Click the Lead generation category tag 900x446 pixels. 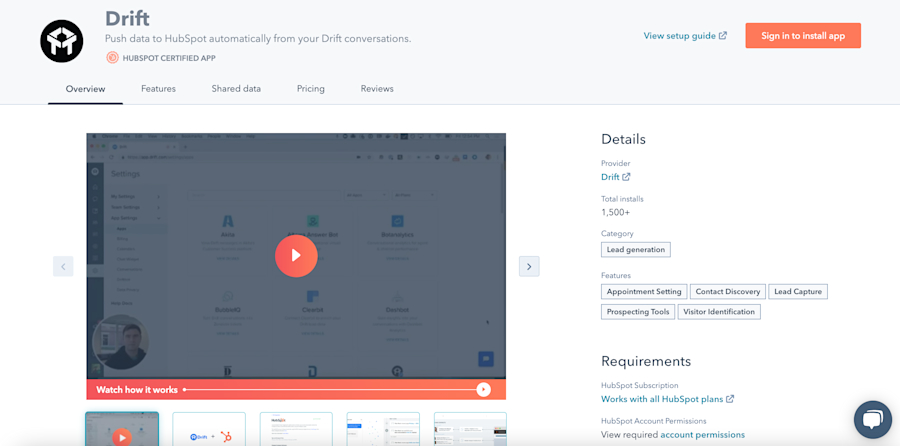pos(636,250)
